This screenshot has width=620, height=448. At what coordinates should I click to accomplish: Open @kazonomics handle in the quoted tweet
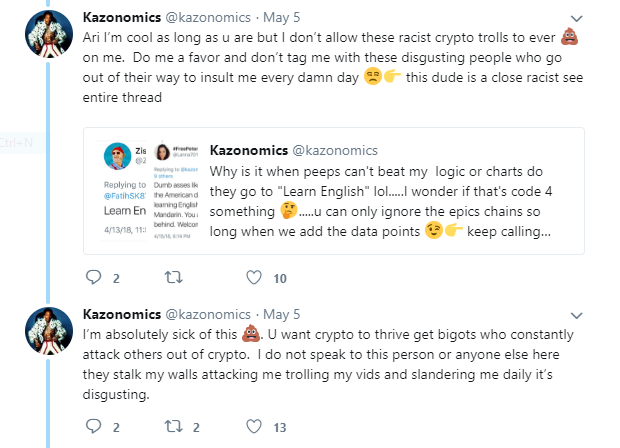tap(332, 148)
